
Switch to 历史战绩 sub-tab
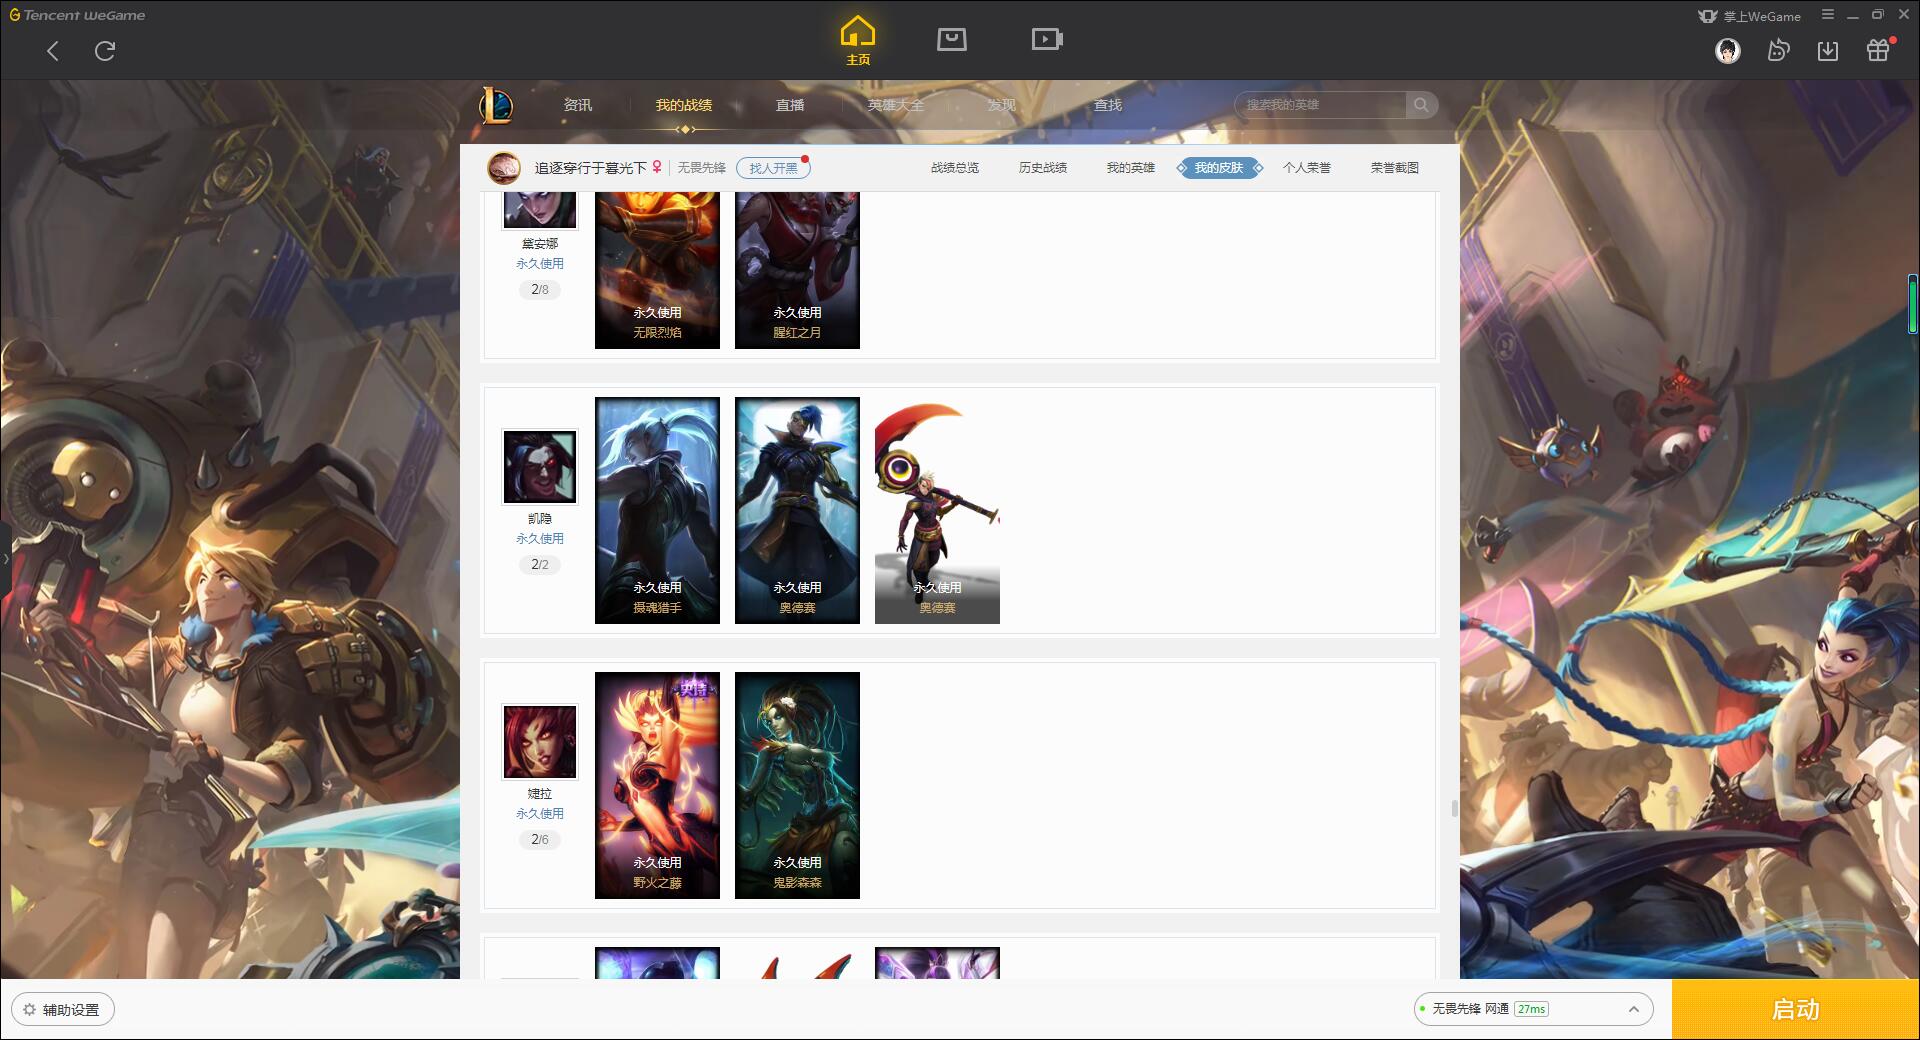point(1043,168)
